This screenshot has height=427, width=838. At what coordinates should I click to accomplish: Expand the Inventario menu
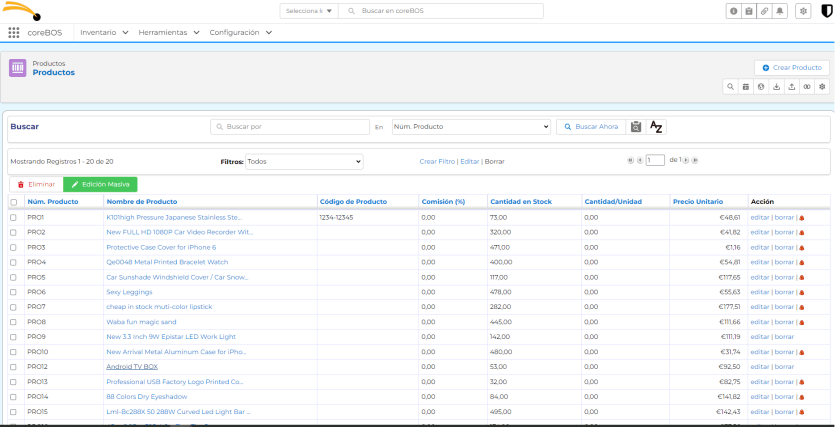[x=104, y=33]
